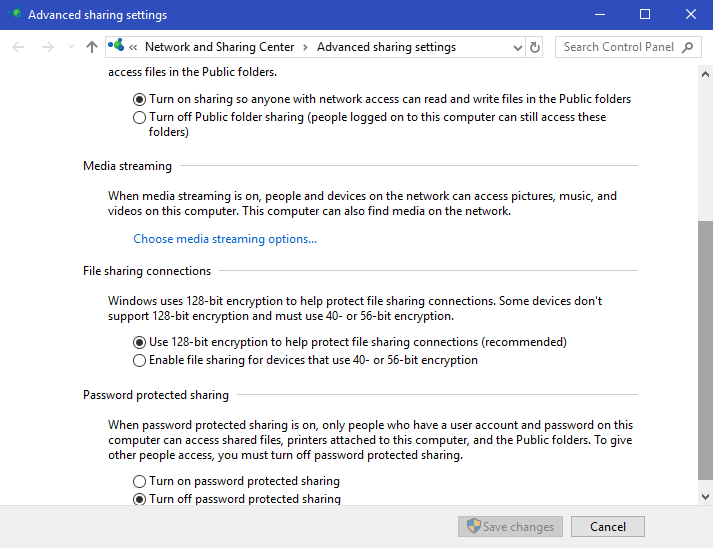The height and width of the screenshot is (548, 713).
Task: Click the window title bar network icon
Action: pos(15,13)
